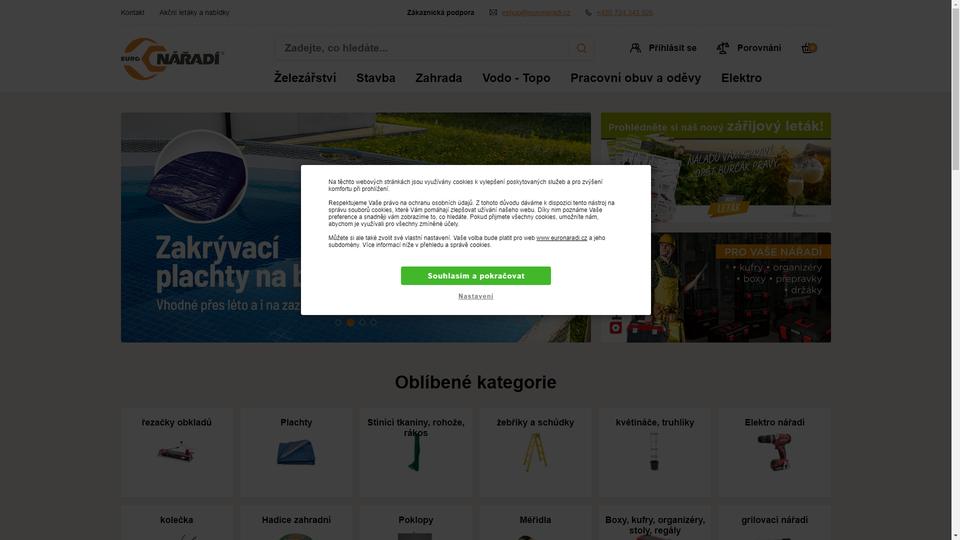Open Boxy, kufry, organizéry category
This screenshot has height=540, width=960.
(654, 525)
